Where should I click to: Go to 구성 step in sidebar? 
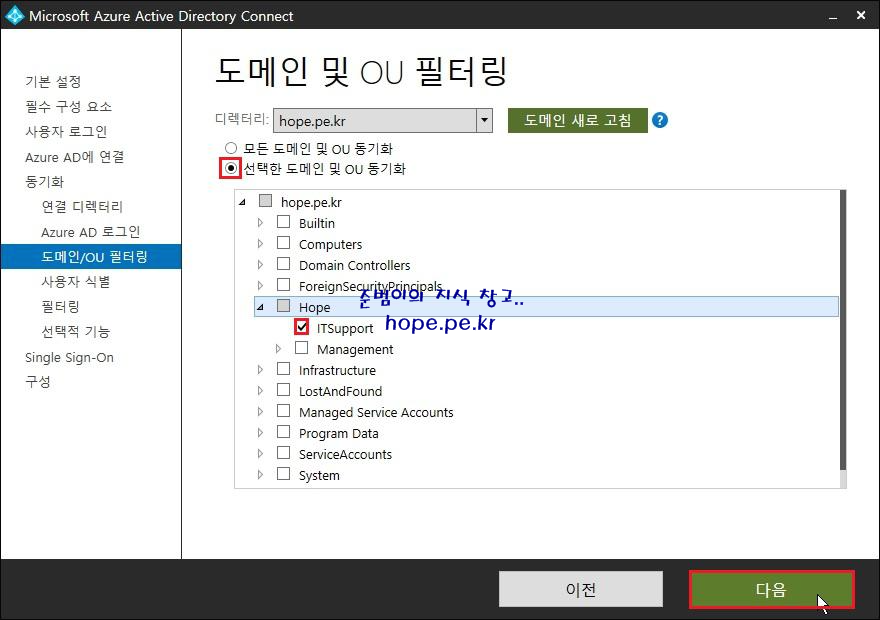(x=38, y=382)
